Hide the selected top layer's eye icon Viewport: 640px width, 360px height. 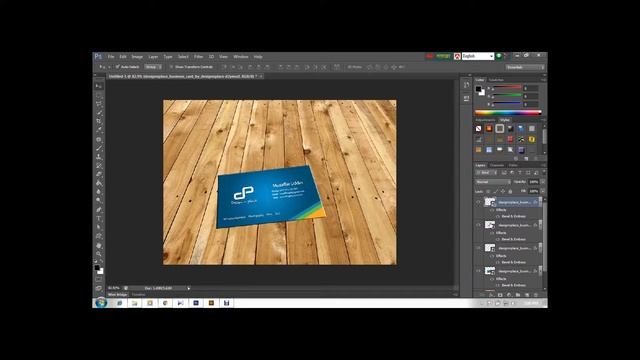coord(478,202)
